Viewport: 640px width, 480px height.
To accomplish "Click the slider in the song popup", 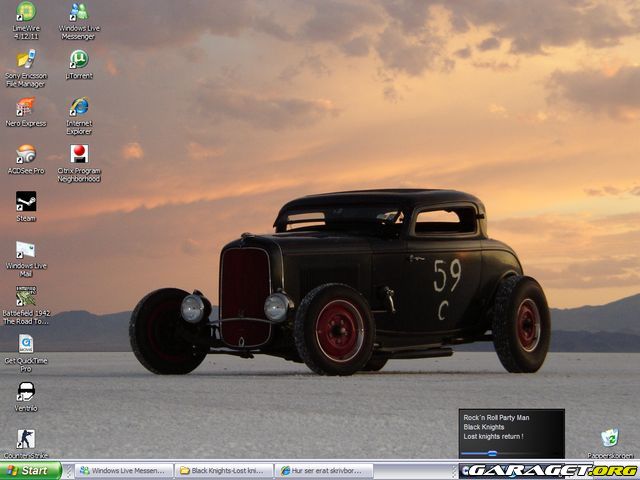I will [x=492, y=453].
